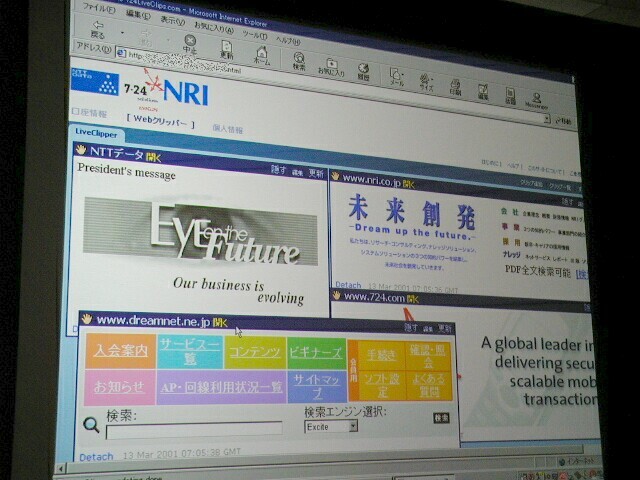Click Detach link on dreamnet panel

(x=96, y=456)
